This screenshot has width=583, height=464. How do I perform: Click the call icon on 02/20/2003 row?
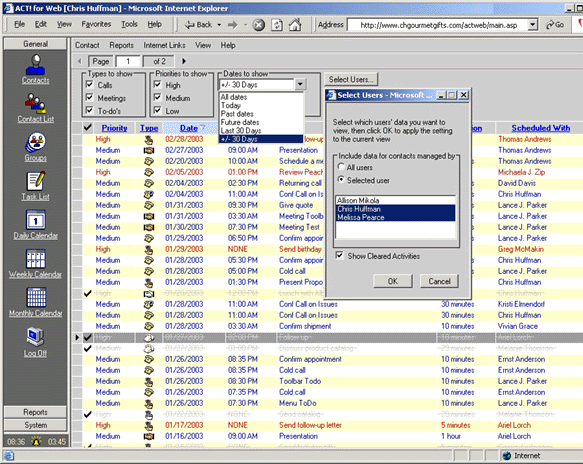point(149,161)
